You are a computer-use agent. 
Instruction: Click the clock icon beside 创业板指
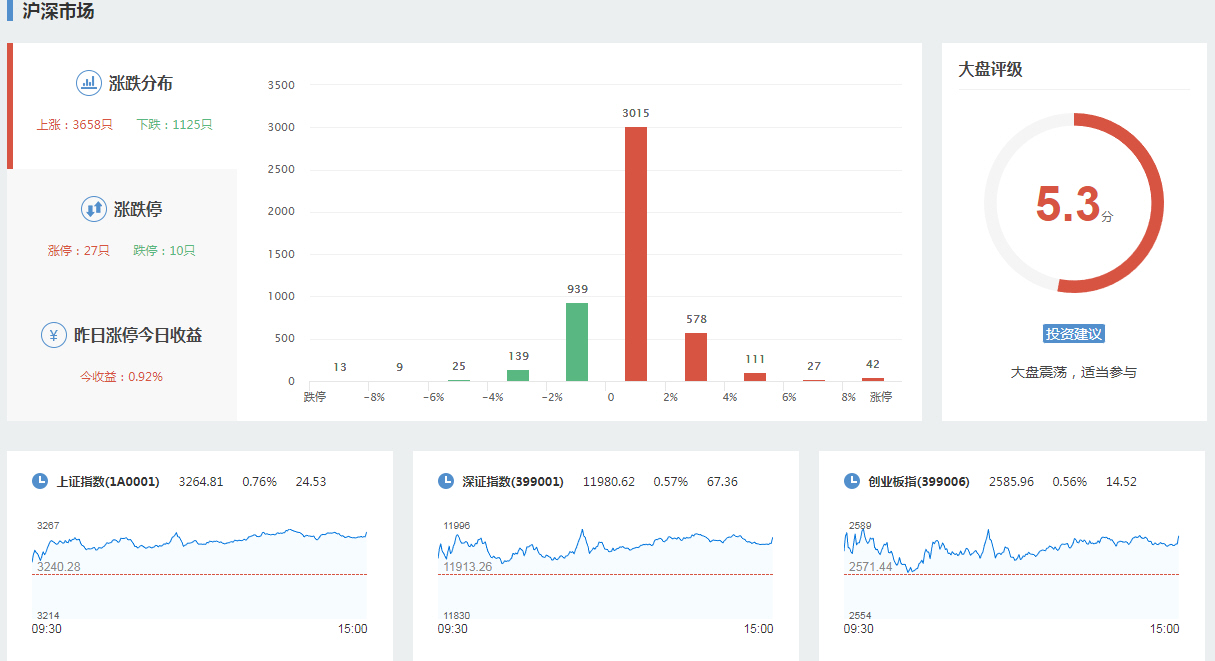(x=852, y=481)
